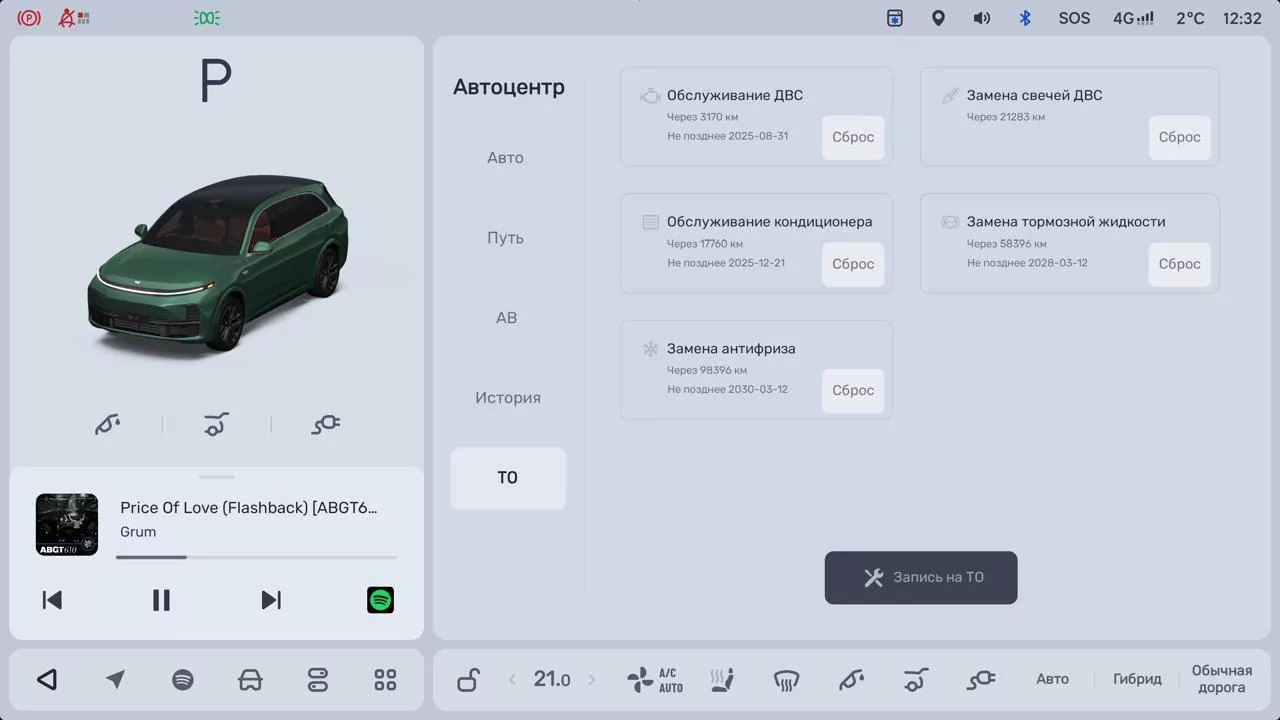The height and width of the screenshot is (720, 1280).
Task: Launch Spotify from the bottom dock
Action: point(182,680)
